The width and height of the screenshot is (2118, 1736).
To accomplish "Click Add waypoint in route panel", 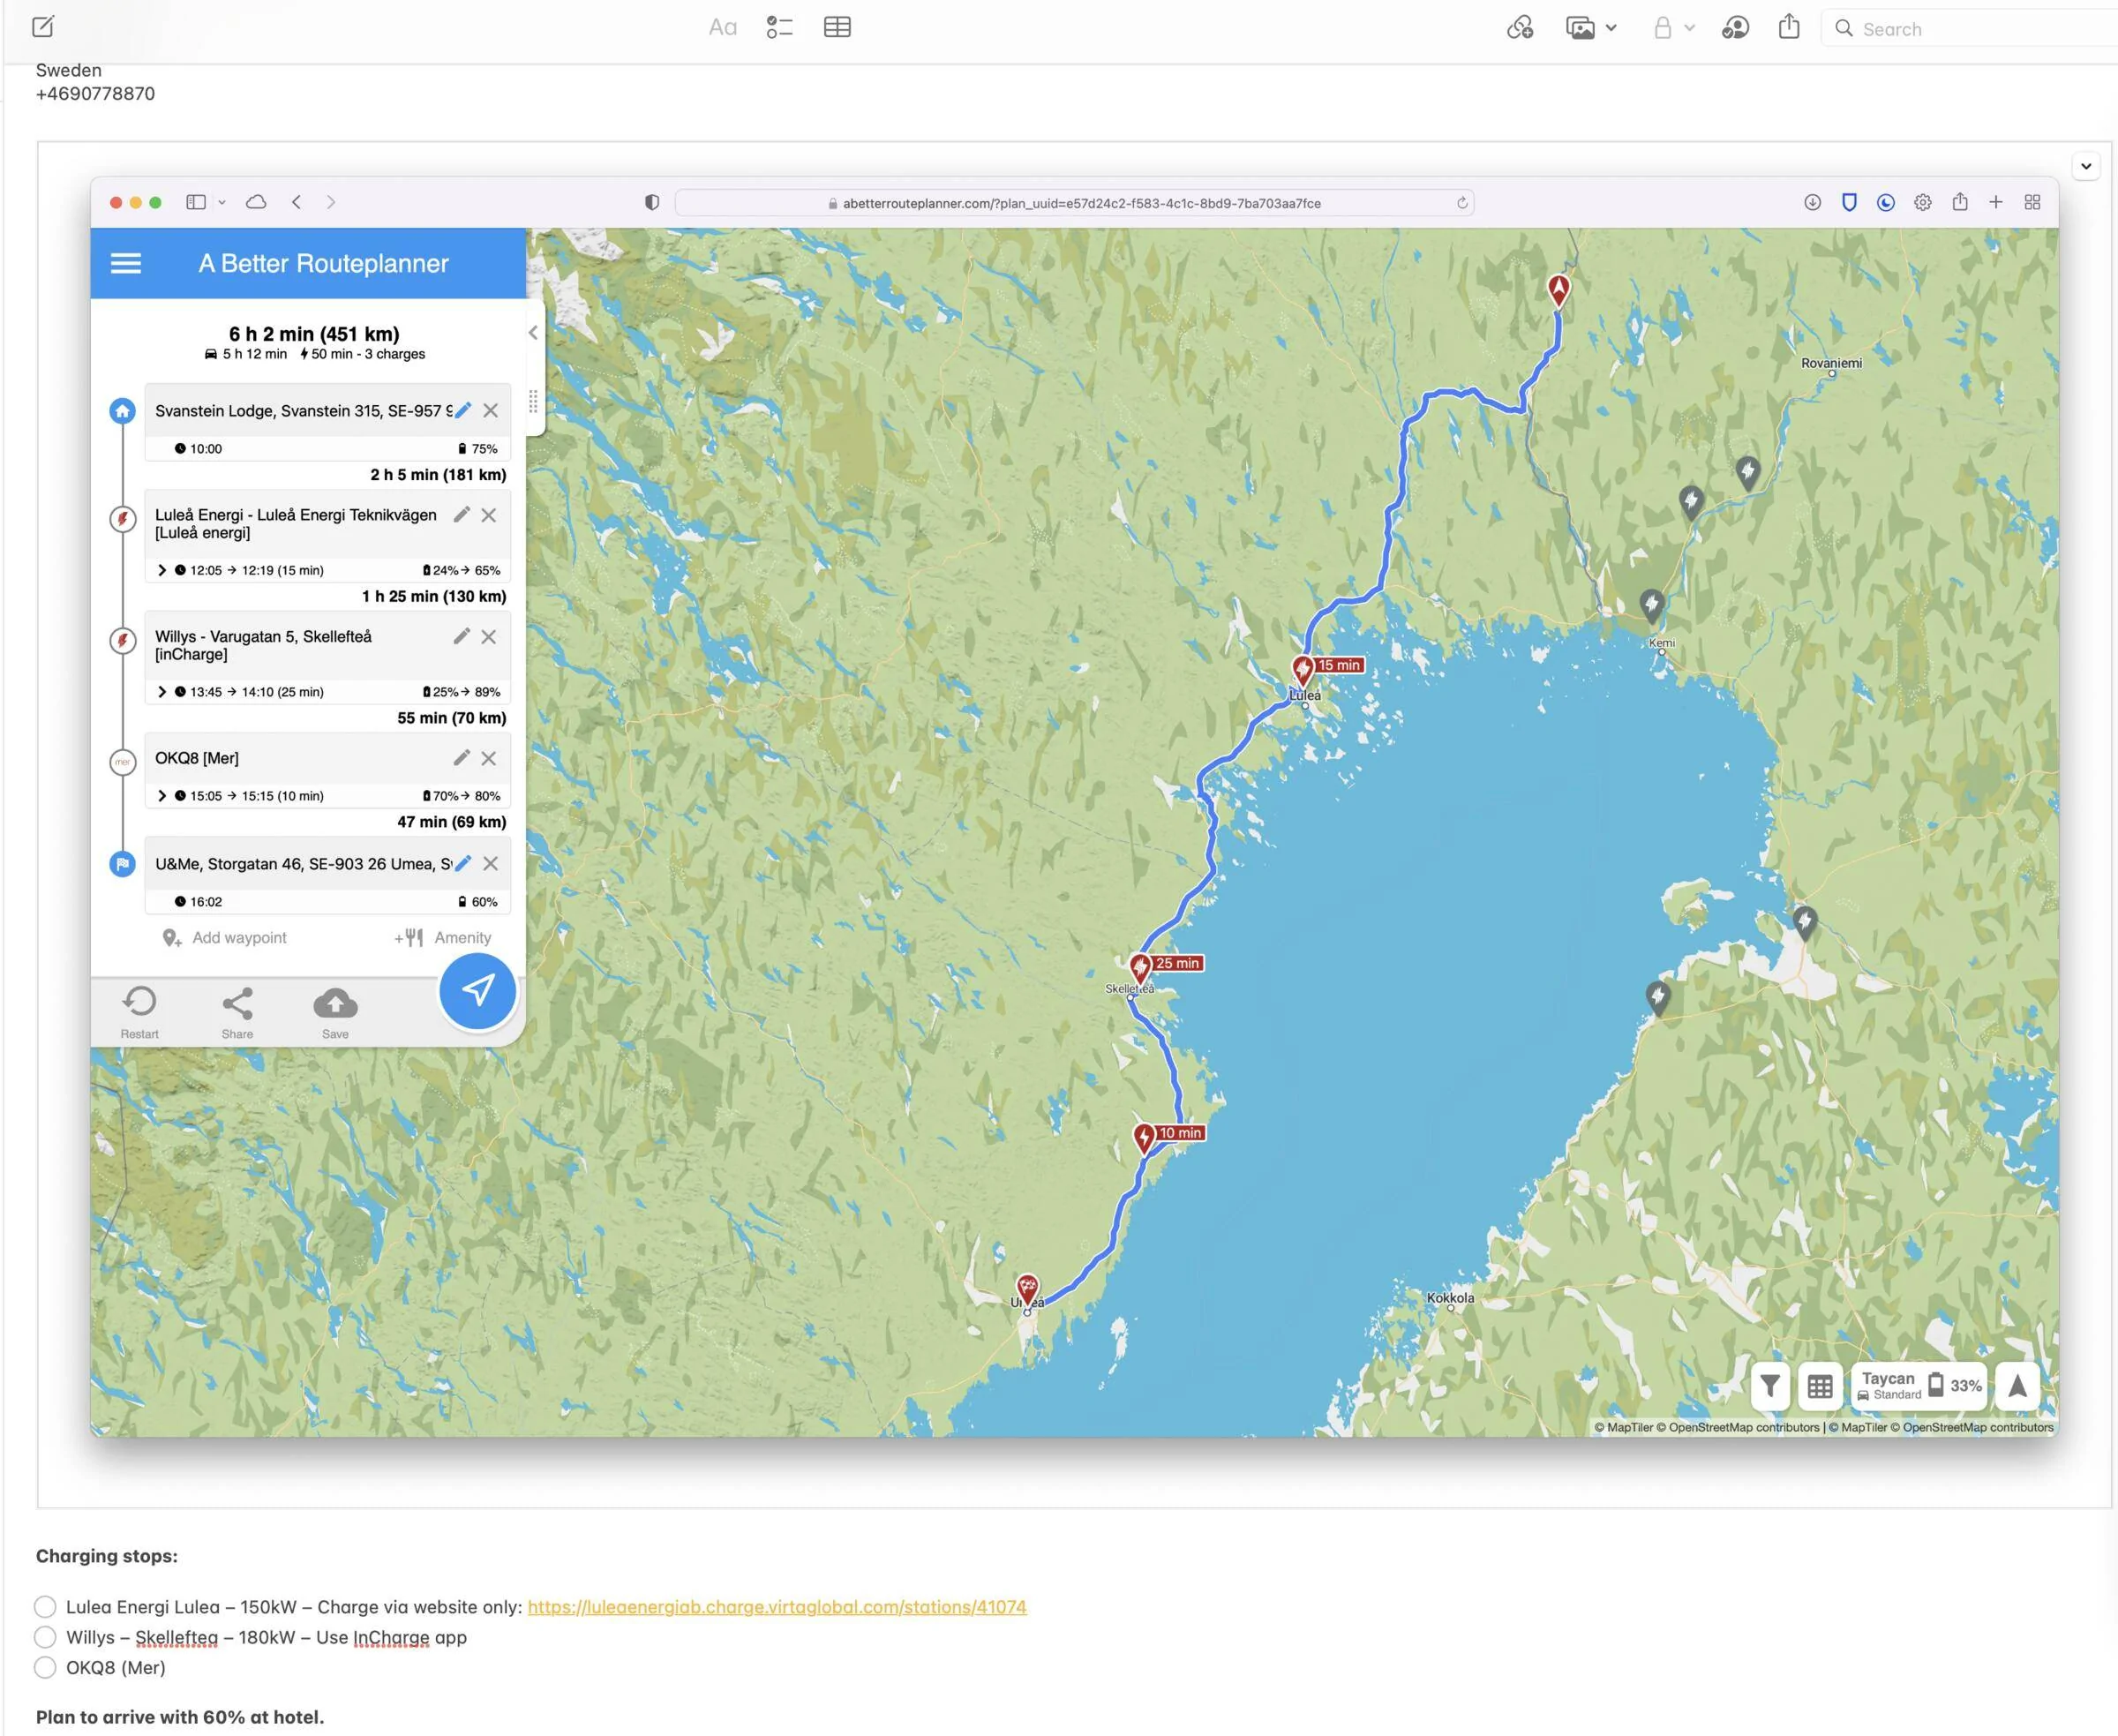I will [x=224, y=937].
